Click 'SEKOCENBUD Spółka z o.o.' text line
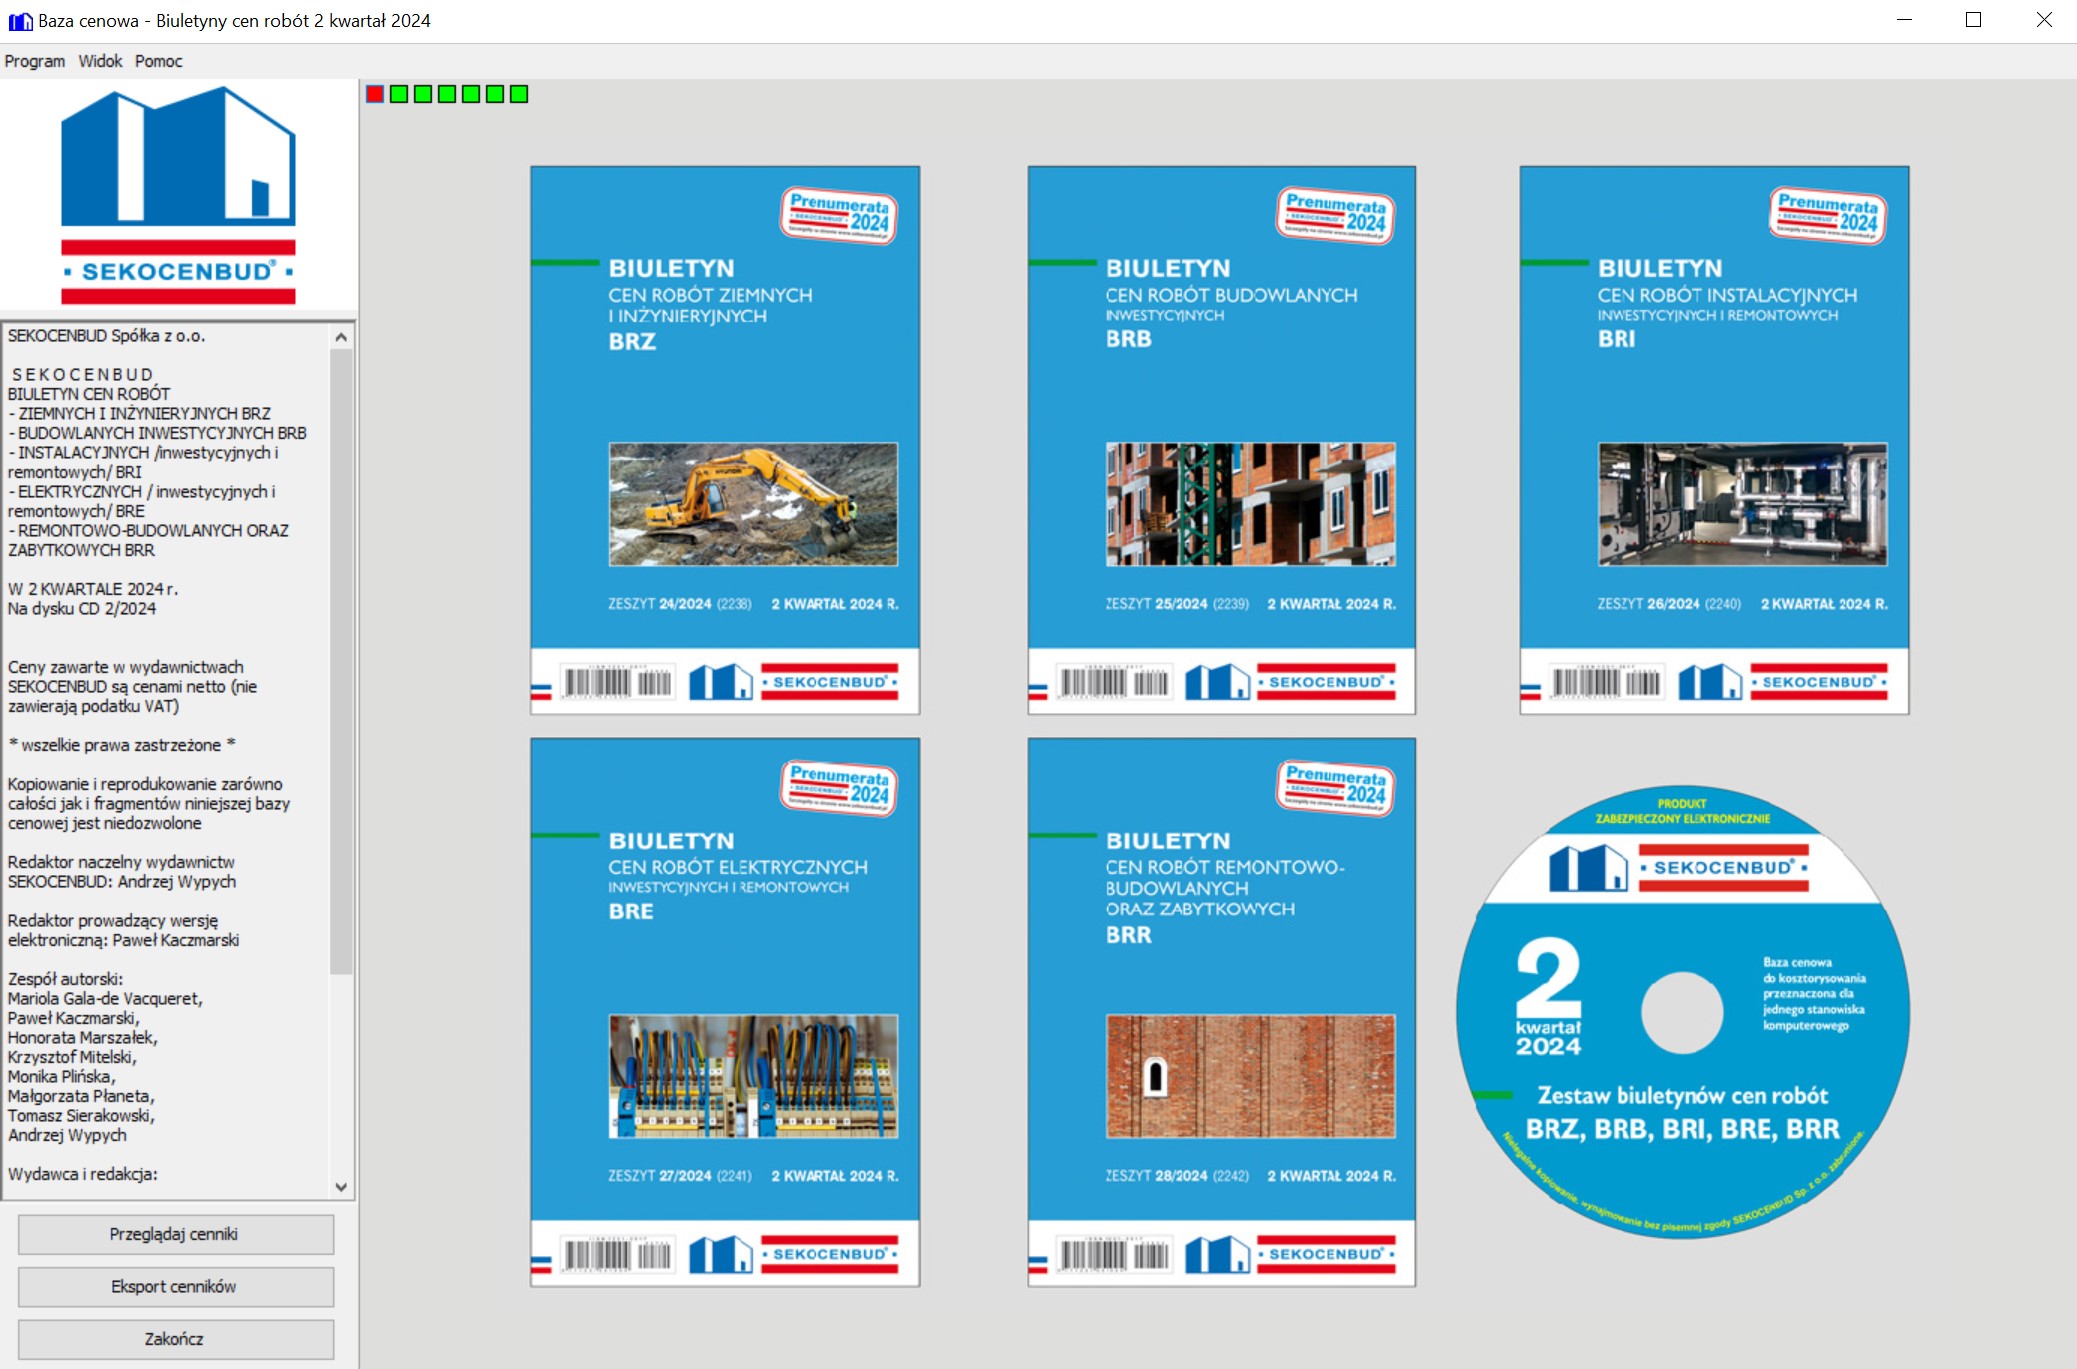The image size is (2077, 1369). tap(106, 336)
